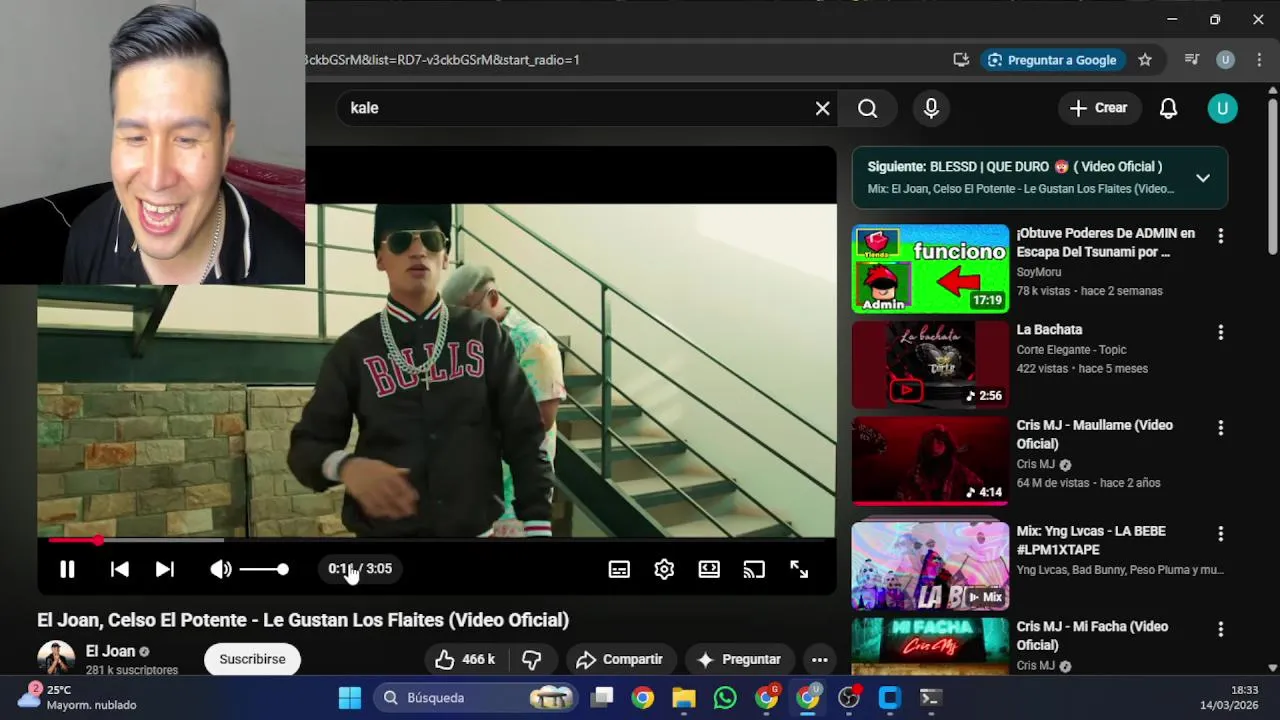The height and width of the screenshot is (720, 1280).
Task: Switch to theater mode
Action: pyautogui.click(x=709, y=569)
